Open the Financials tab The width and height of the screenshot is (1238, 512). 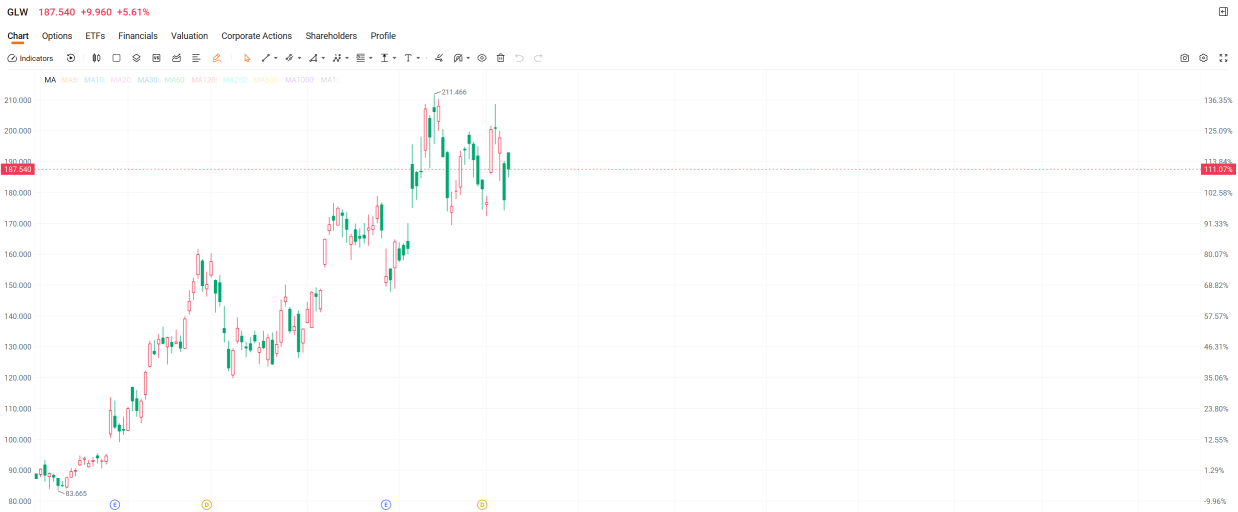[x=138, y=36]
